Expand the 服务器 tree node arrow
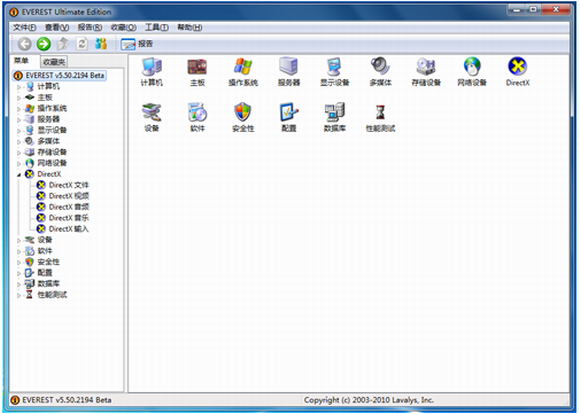Image resolution: width=580 pixels, height=414 pixels. pos(19,120)
